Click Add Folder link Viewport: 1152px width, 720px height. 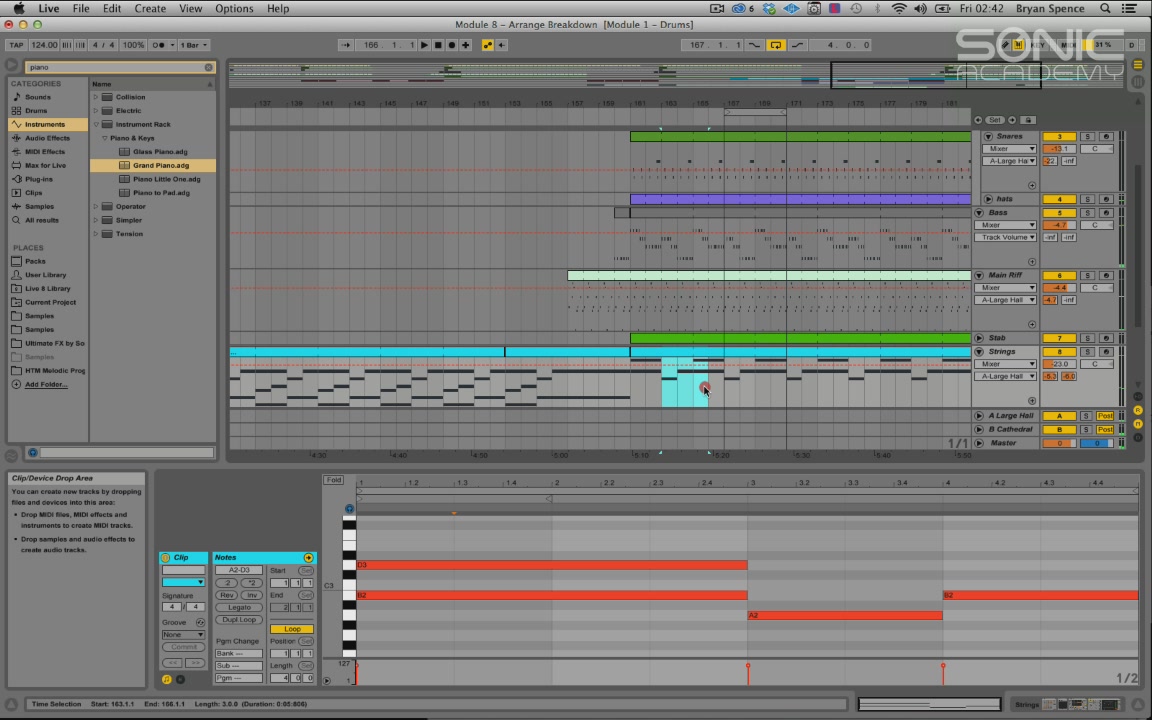pyautogui.click(x=46, y=384)
